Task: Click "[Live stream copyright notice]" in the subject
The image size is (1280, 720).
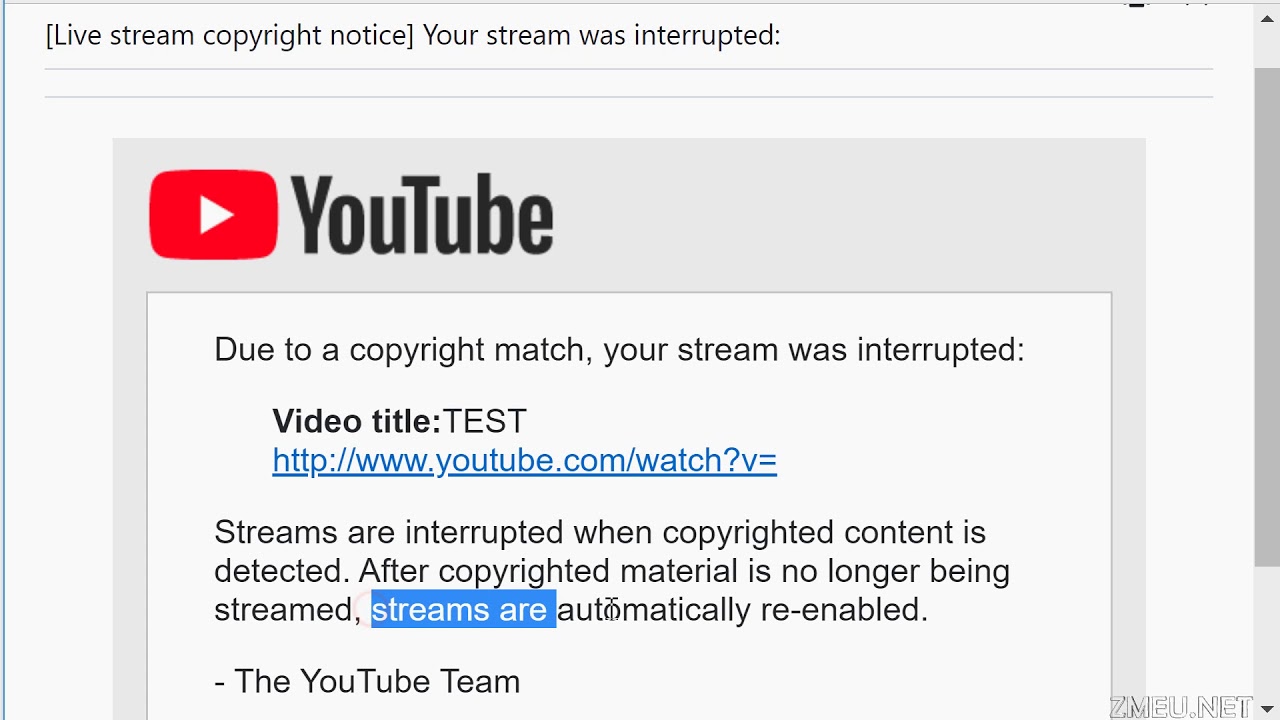Action: point(229,35)
